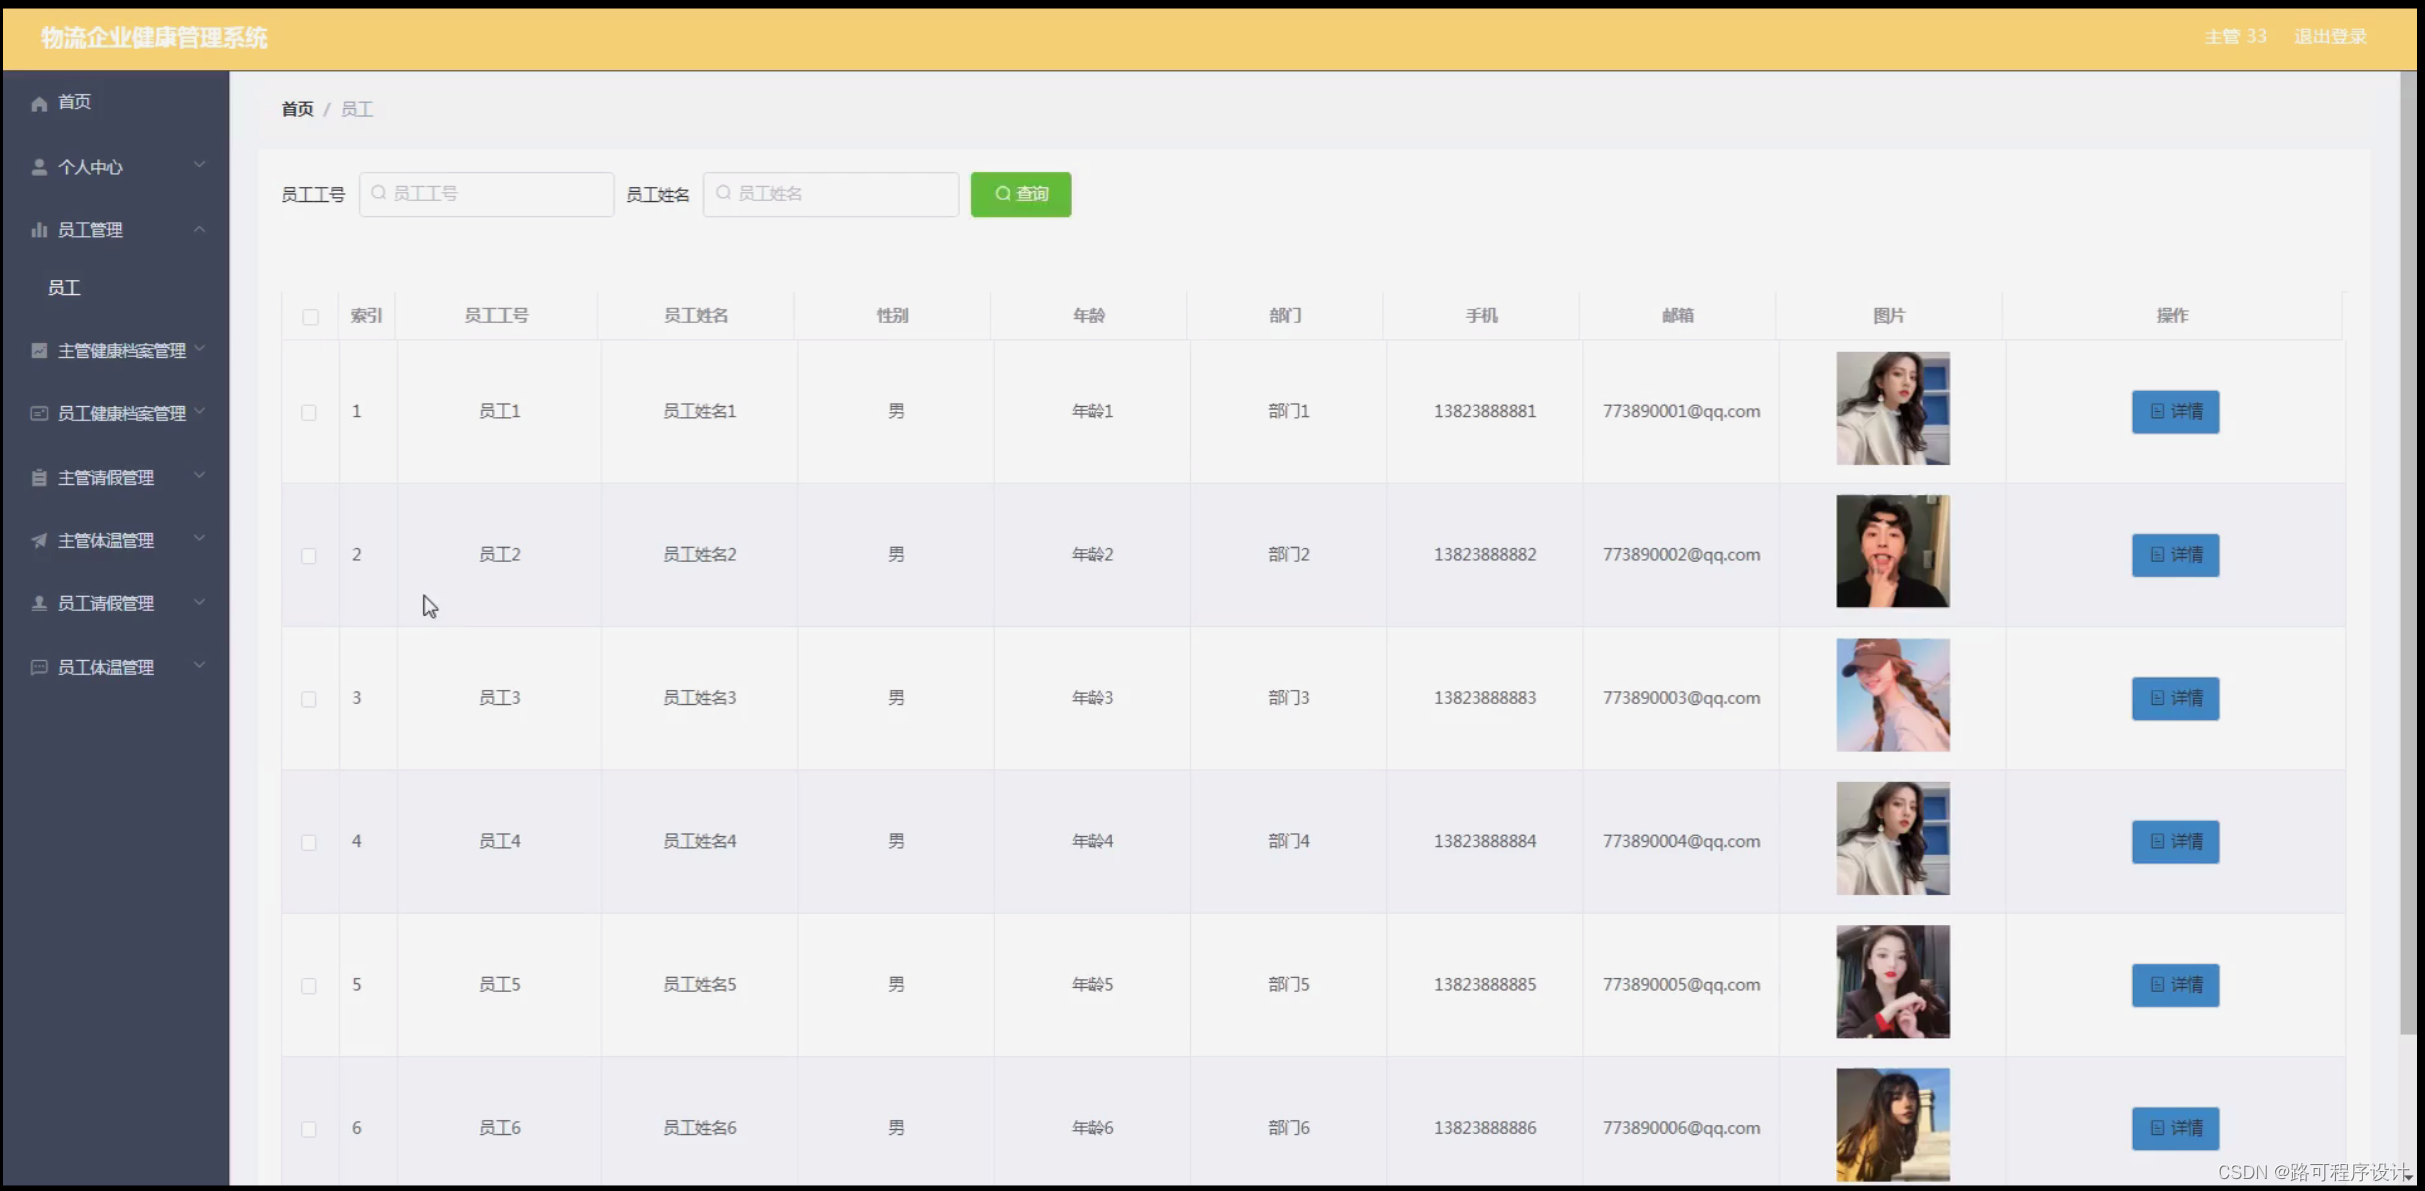Select the checkbox for row 员工4

(x=309, y=842)
